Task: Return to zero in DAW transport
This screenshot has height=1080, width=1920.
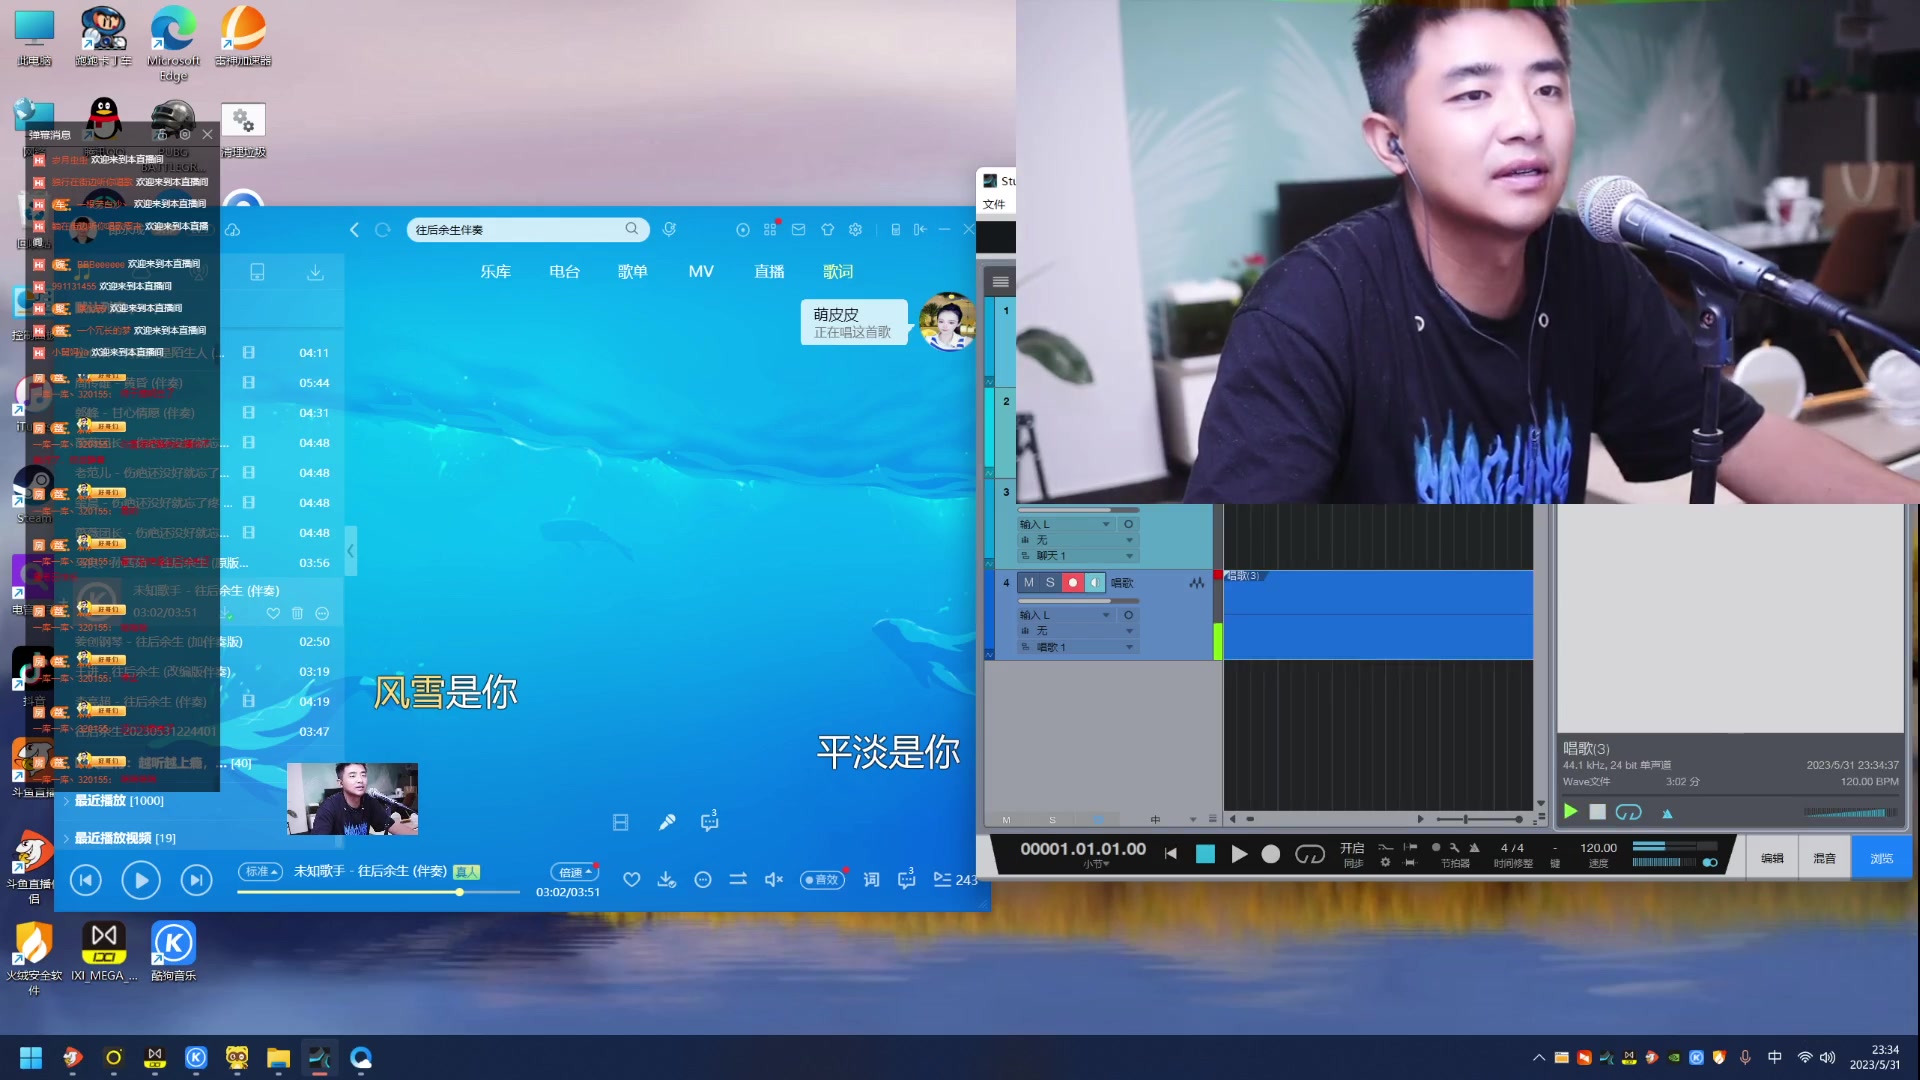Action: (1171, 854)
